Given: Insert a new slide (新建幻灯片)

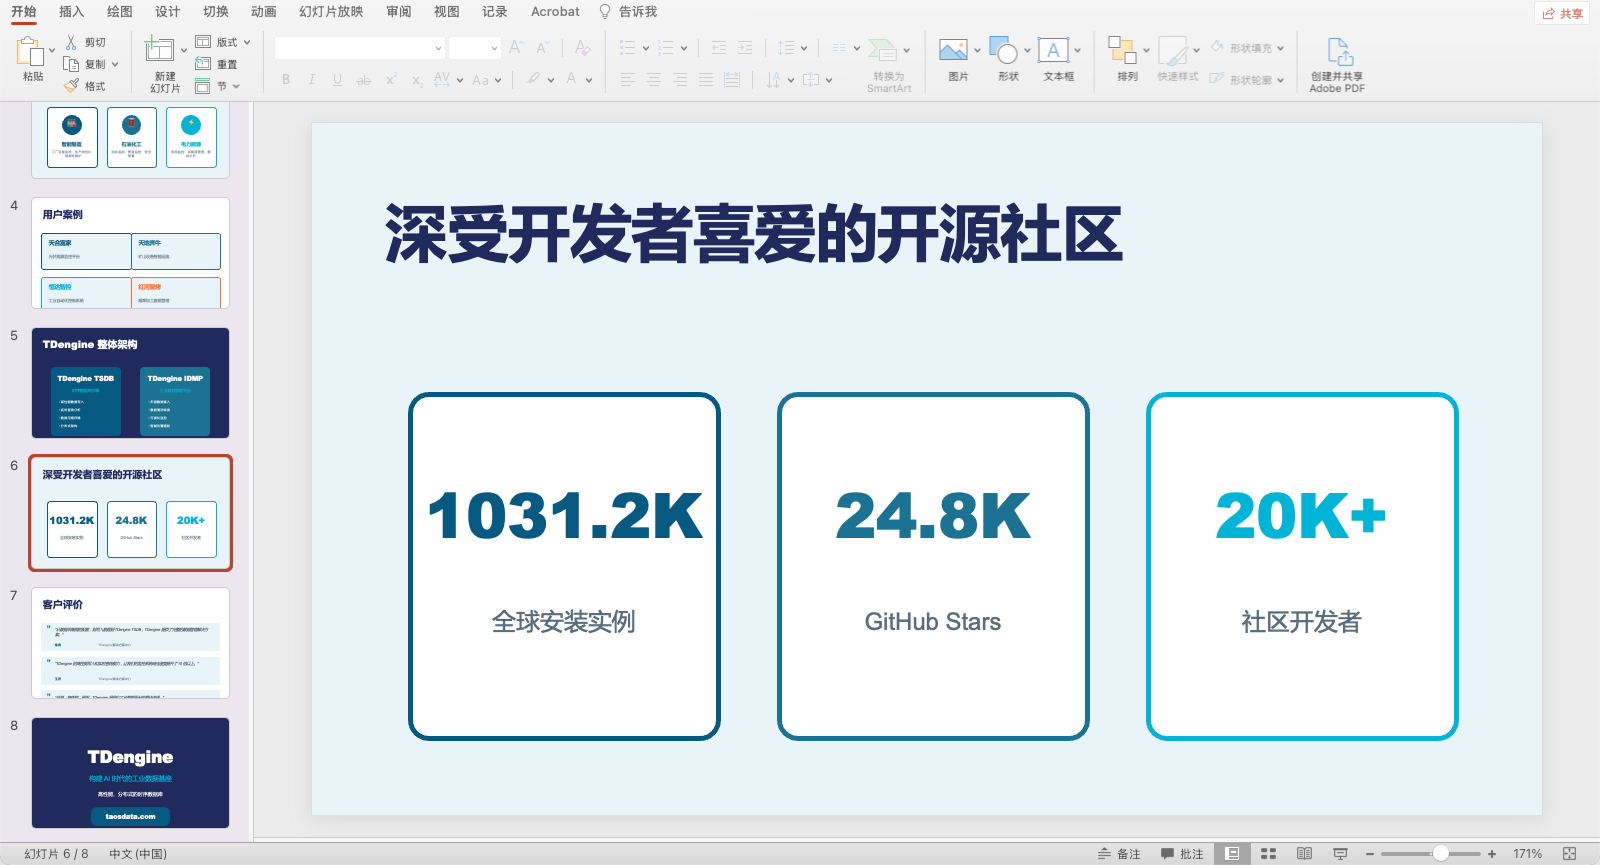Looking at the screenshot, I should [160, 52].
